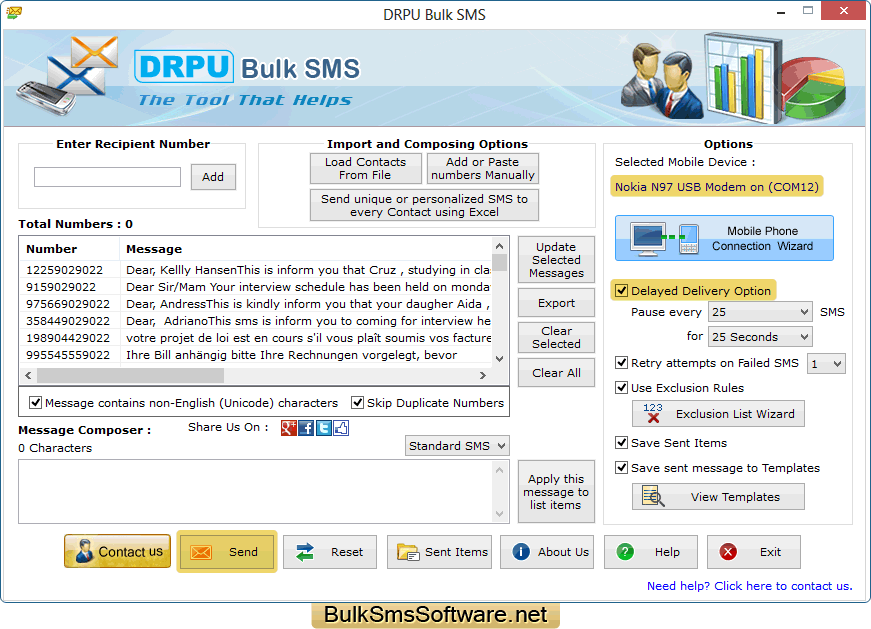This screenshot has height=629, width=871.
Task: Click the folder icon on Sent Items
Action: [x=408, y=552]
